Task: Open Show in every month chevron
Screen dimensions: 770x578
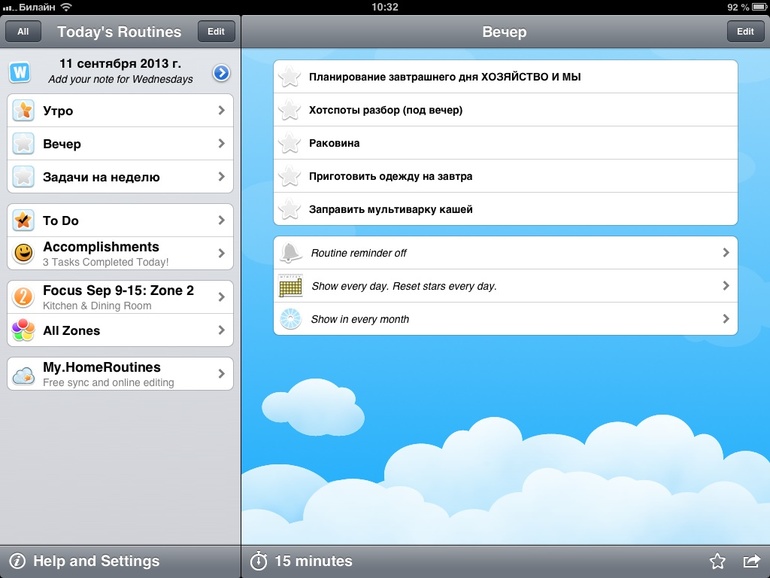Action: click(726, 319)
